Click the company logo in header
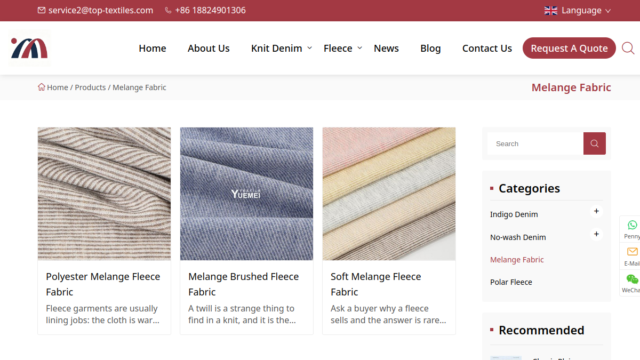 pos(29,48)
